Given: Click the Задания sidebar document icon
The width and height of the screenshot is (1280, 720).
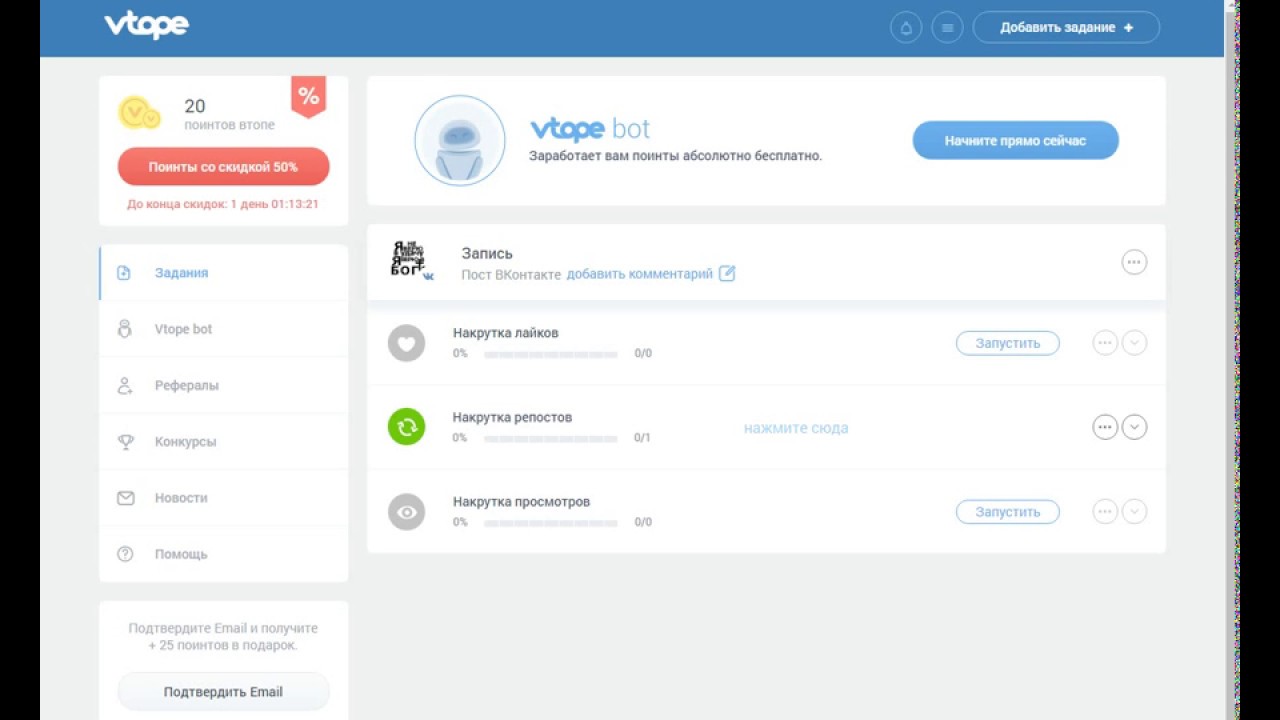Looking at the screenshot, I should pyautogui.click(x=124, y=273).
